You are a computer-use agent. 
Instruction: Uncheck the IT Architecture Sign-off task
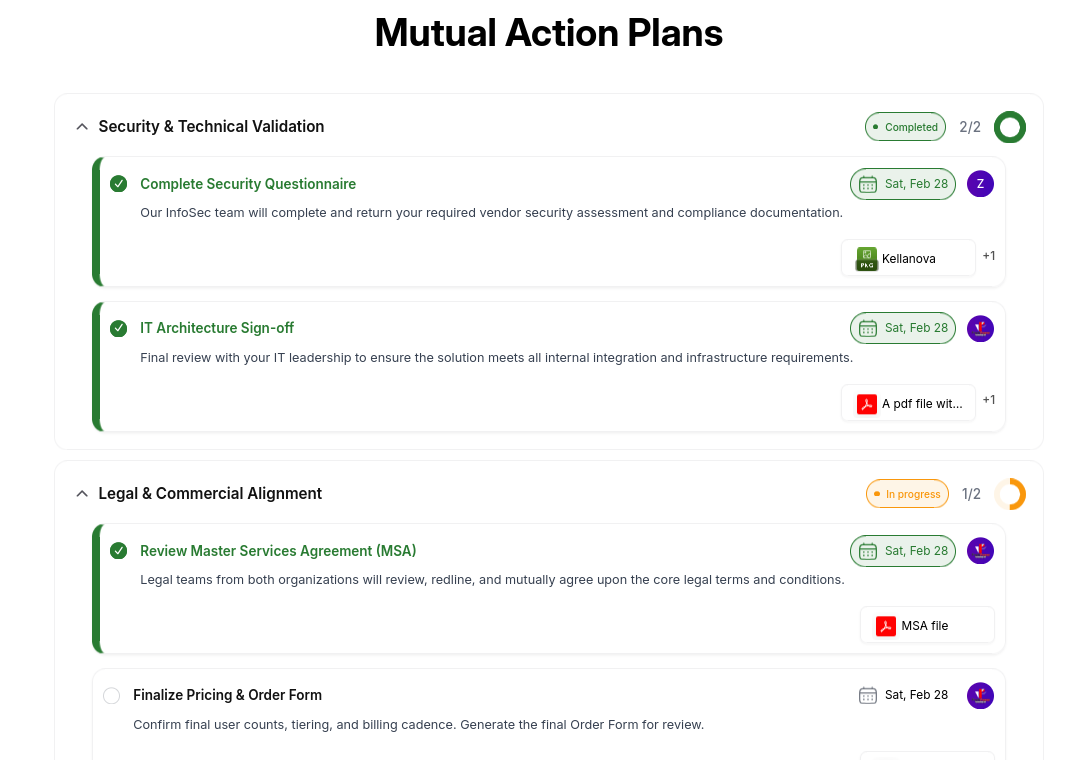[x=119, y=328]
